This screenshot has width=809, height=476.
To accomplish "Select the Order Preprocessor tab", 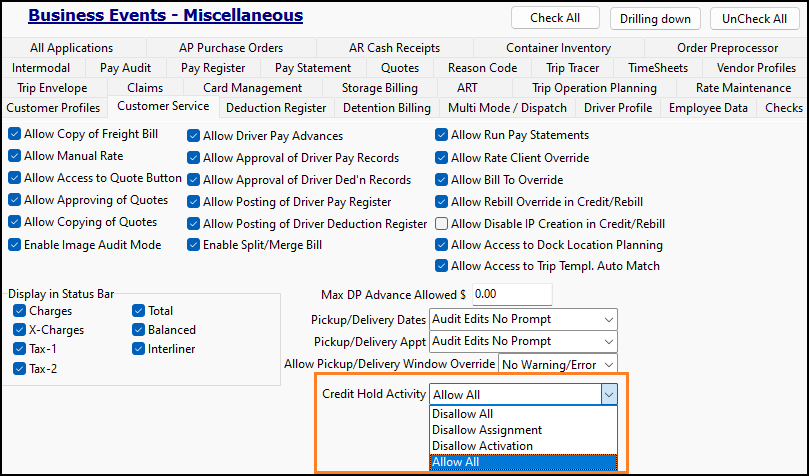I will [727, 48].
